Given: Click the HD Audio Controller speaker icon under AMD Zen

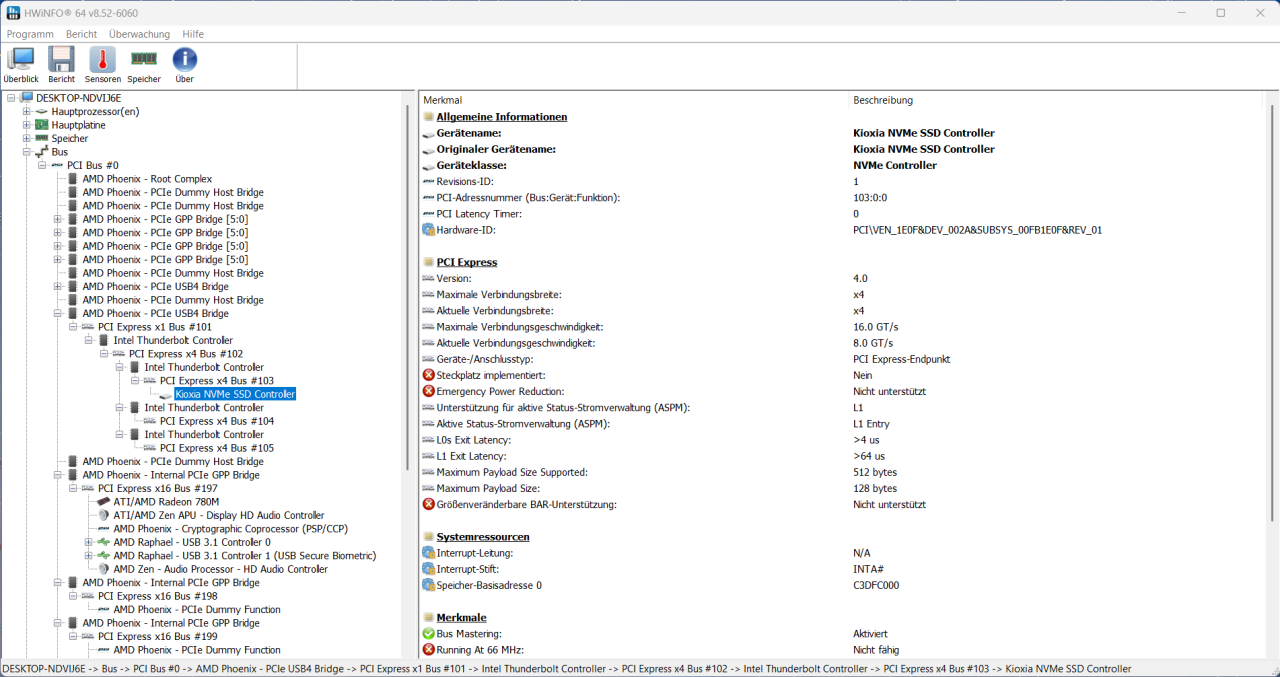Looking at the screenshot, I should (x=104, y=569).
